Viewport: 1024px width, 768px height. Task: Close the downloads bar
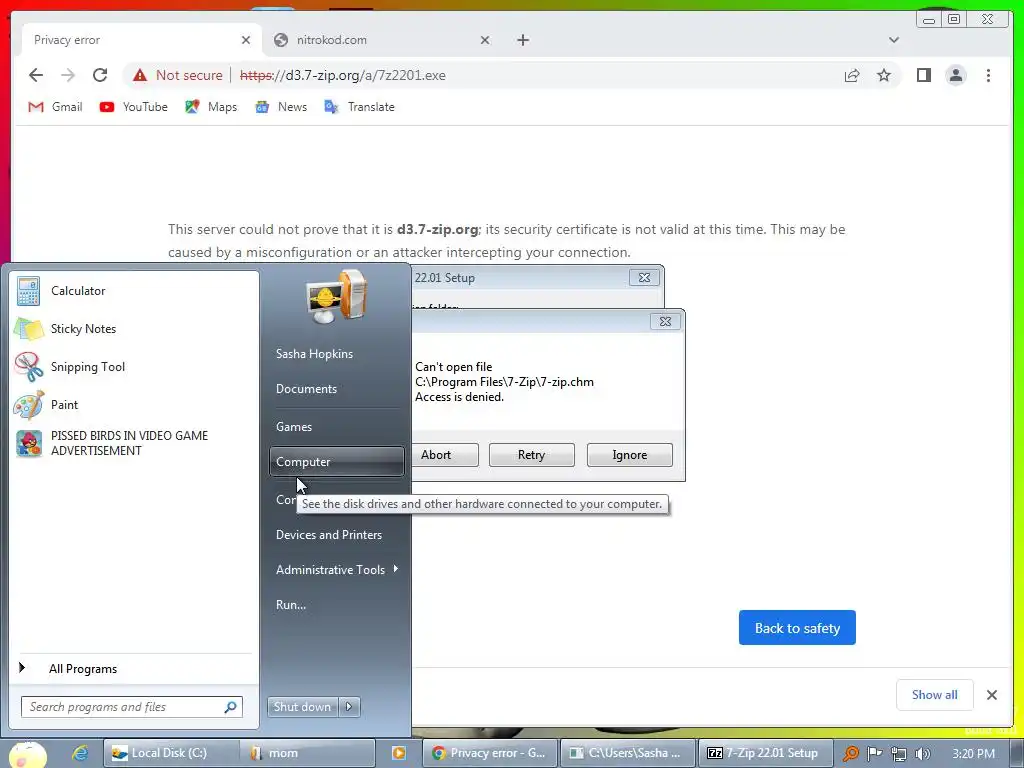pos(991,695)
